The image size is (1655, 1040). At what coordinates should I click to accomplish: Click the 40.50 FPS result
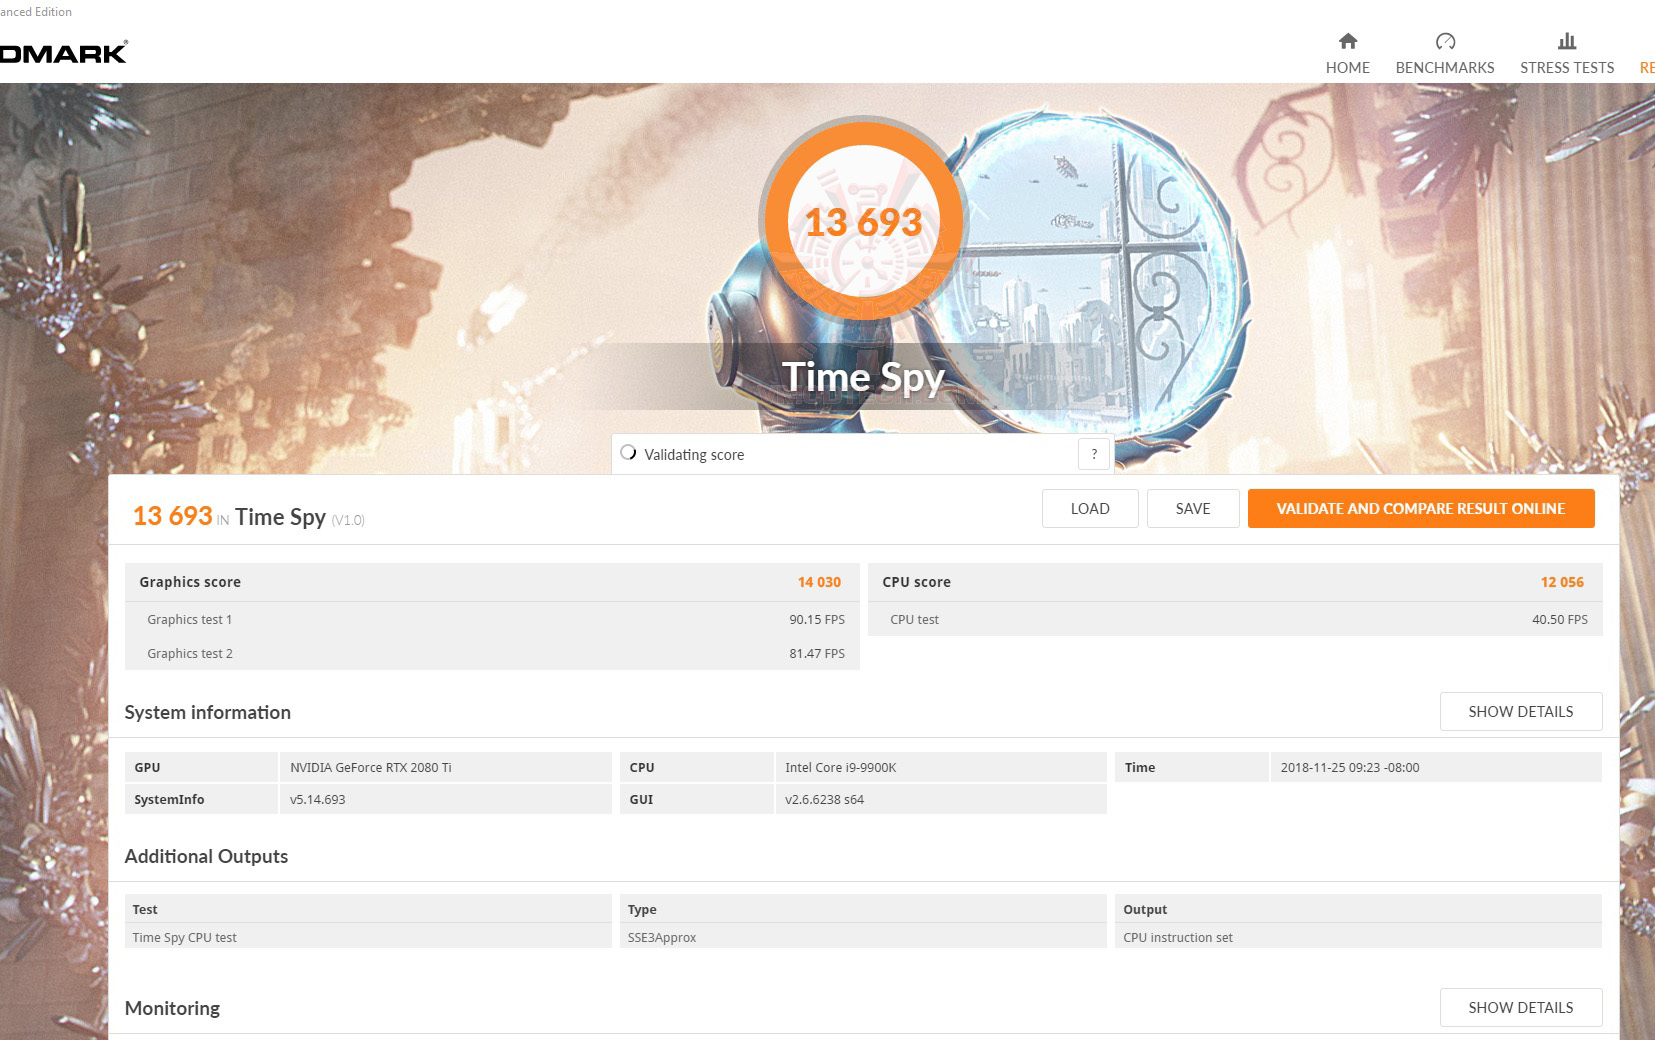tap(1560, 620)
